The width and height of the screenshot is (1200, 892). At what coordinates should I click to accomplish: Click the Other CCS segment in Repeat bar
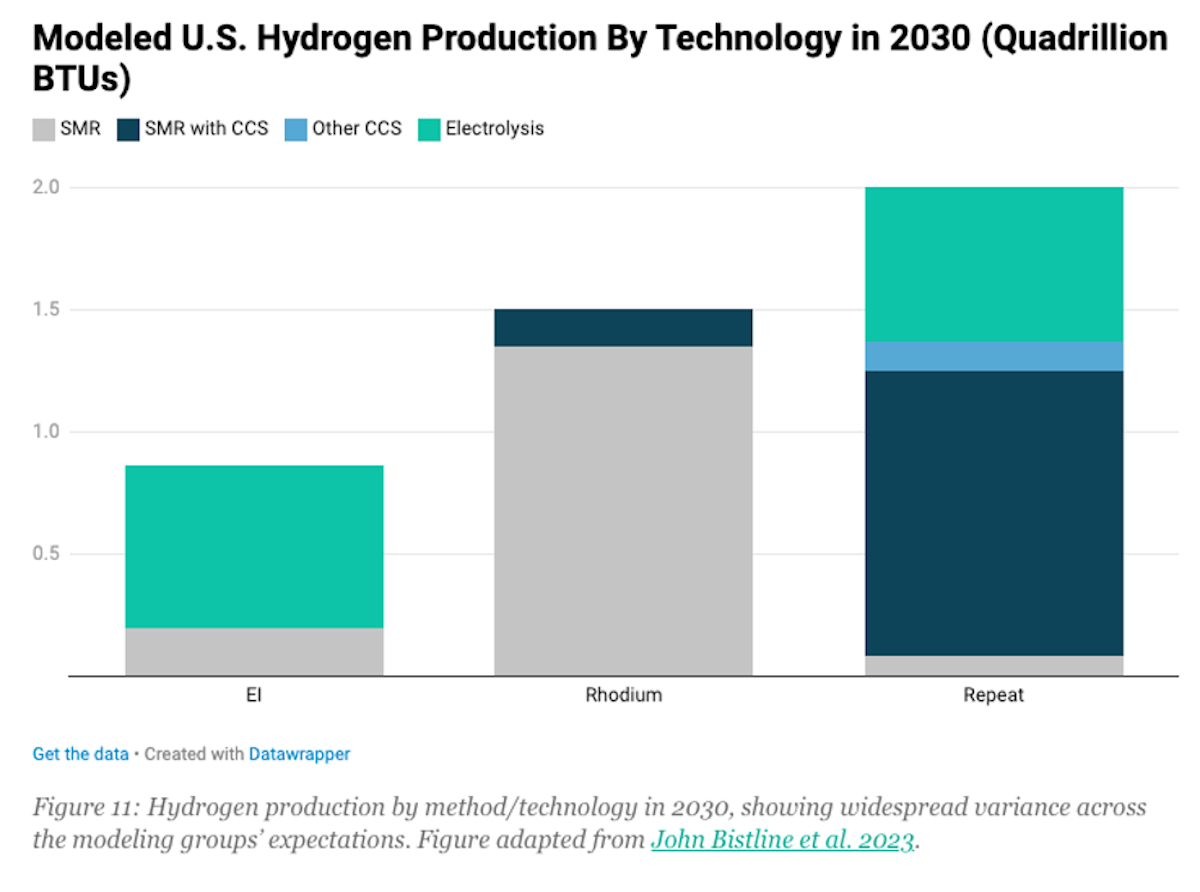[993, 356]
